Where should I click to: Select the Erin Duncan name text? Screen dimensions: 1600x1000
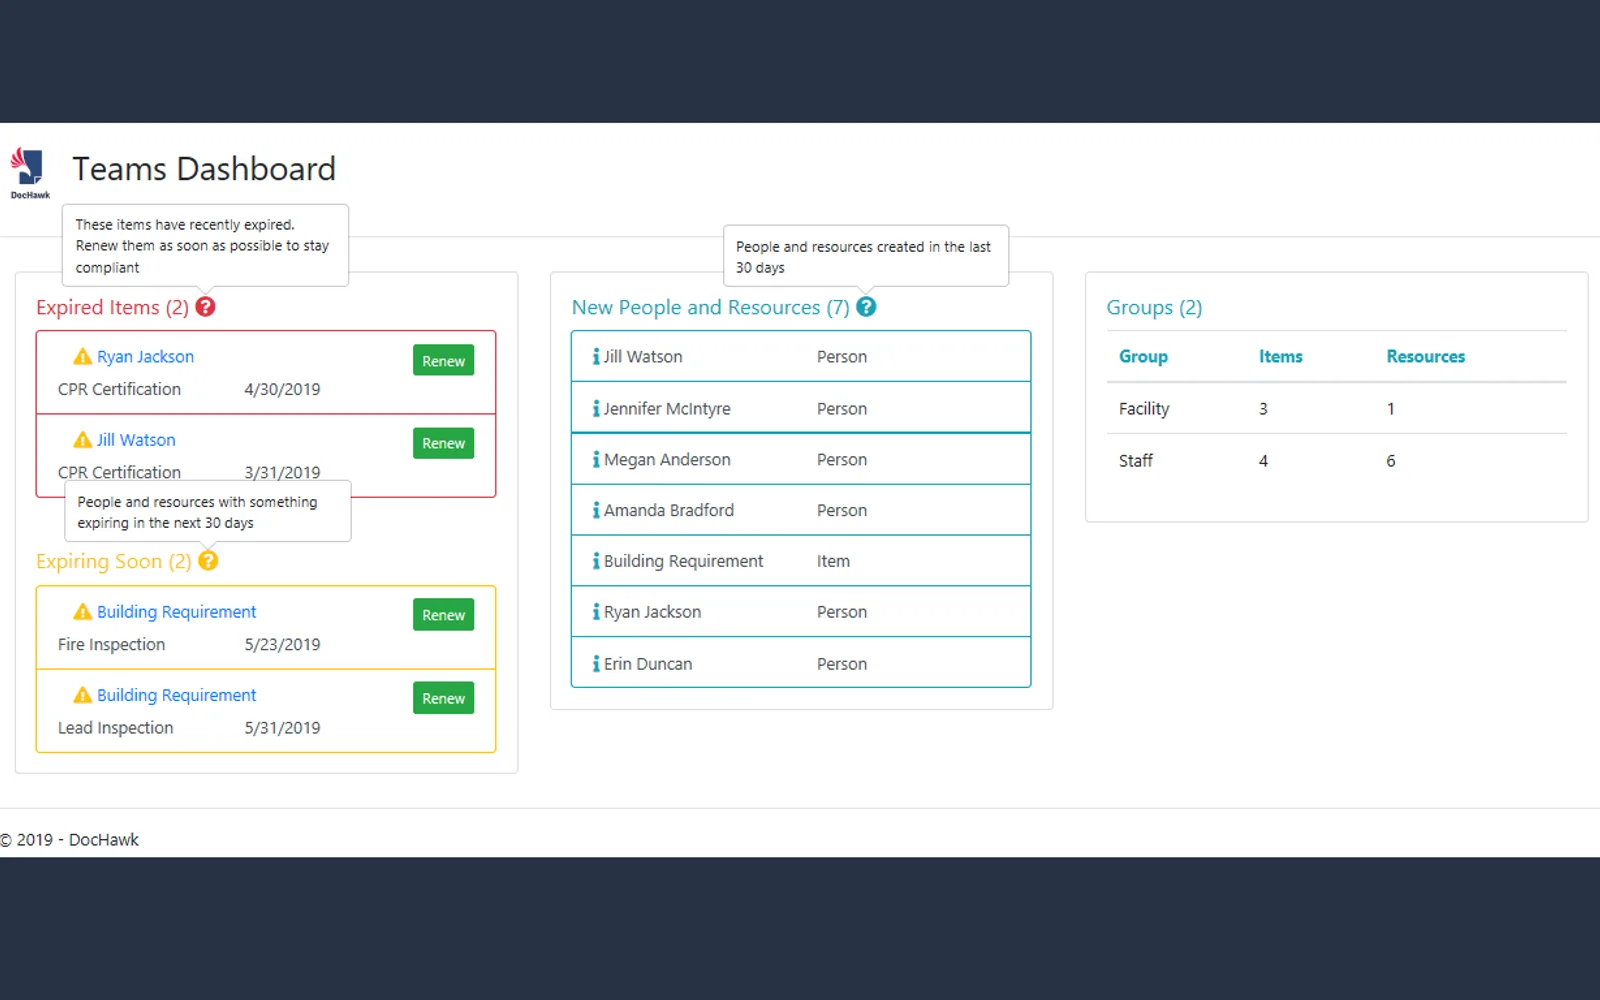coord(647,663)
